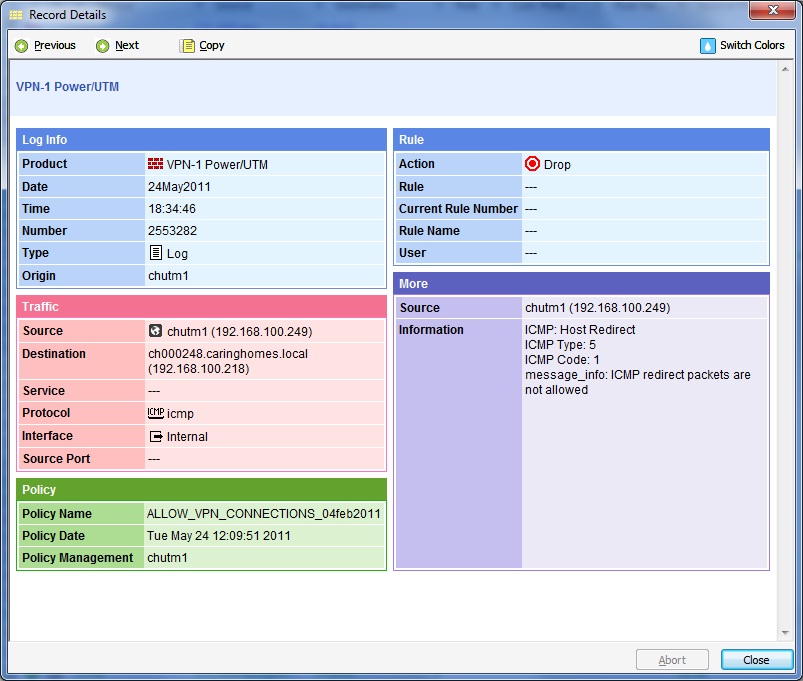Screen dimensions: 803x681
Task: Click the More section header
Action: pos(581,284)
